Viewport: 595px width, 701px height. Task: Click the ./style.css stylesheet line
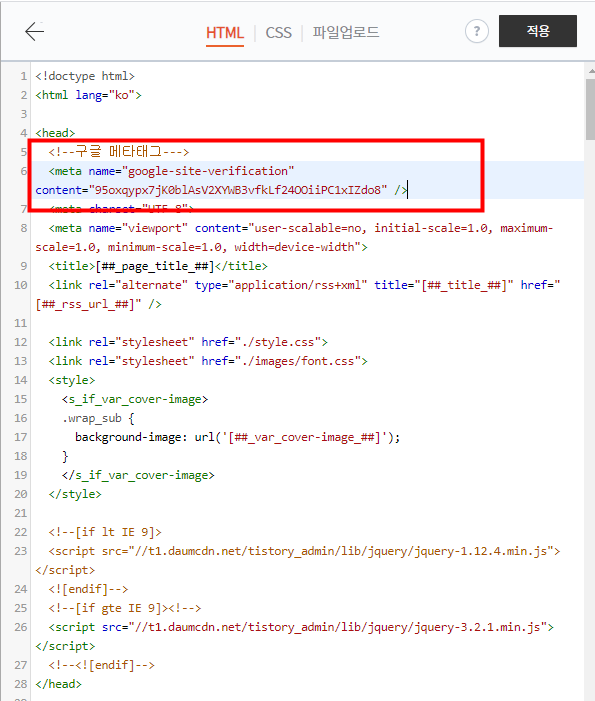(x=188, y=342)
